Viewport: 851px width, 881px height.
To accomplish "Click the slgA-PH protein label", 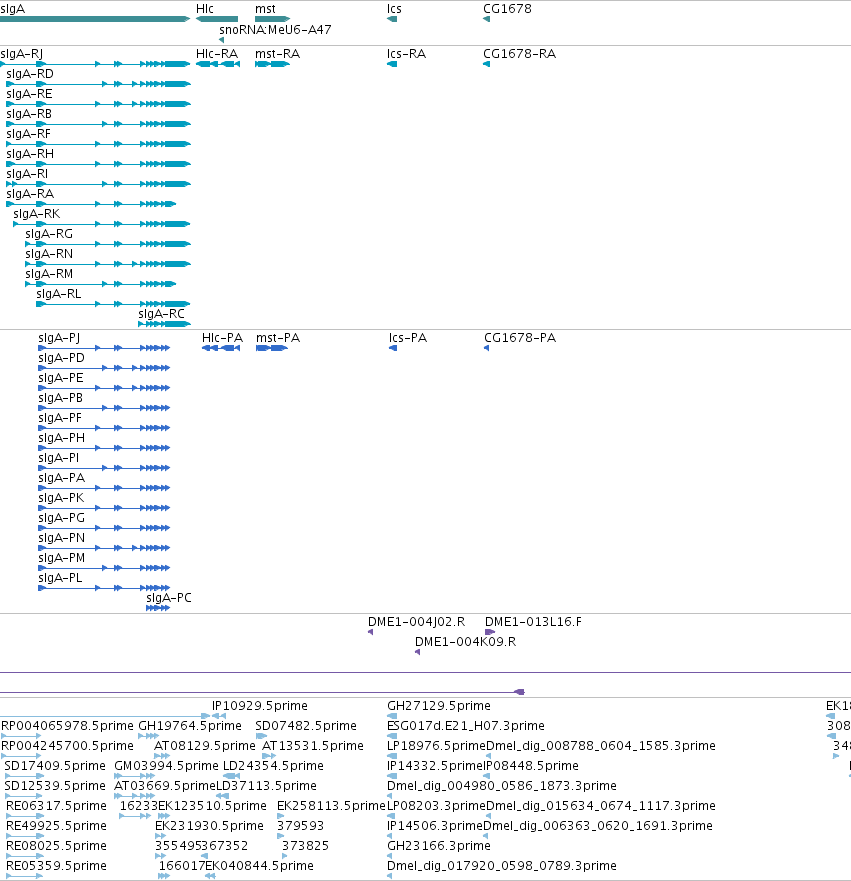I will [62, 438].
